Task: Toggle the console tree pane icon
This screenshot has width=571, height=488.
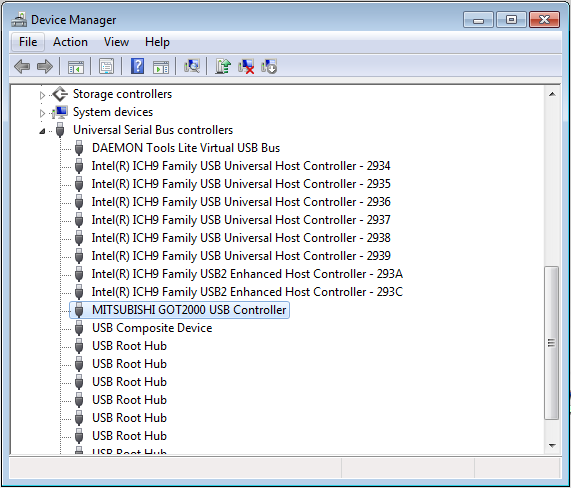Action: point(76,67)
